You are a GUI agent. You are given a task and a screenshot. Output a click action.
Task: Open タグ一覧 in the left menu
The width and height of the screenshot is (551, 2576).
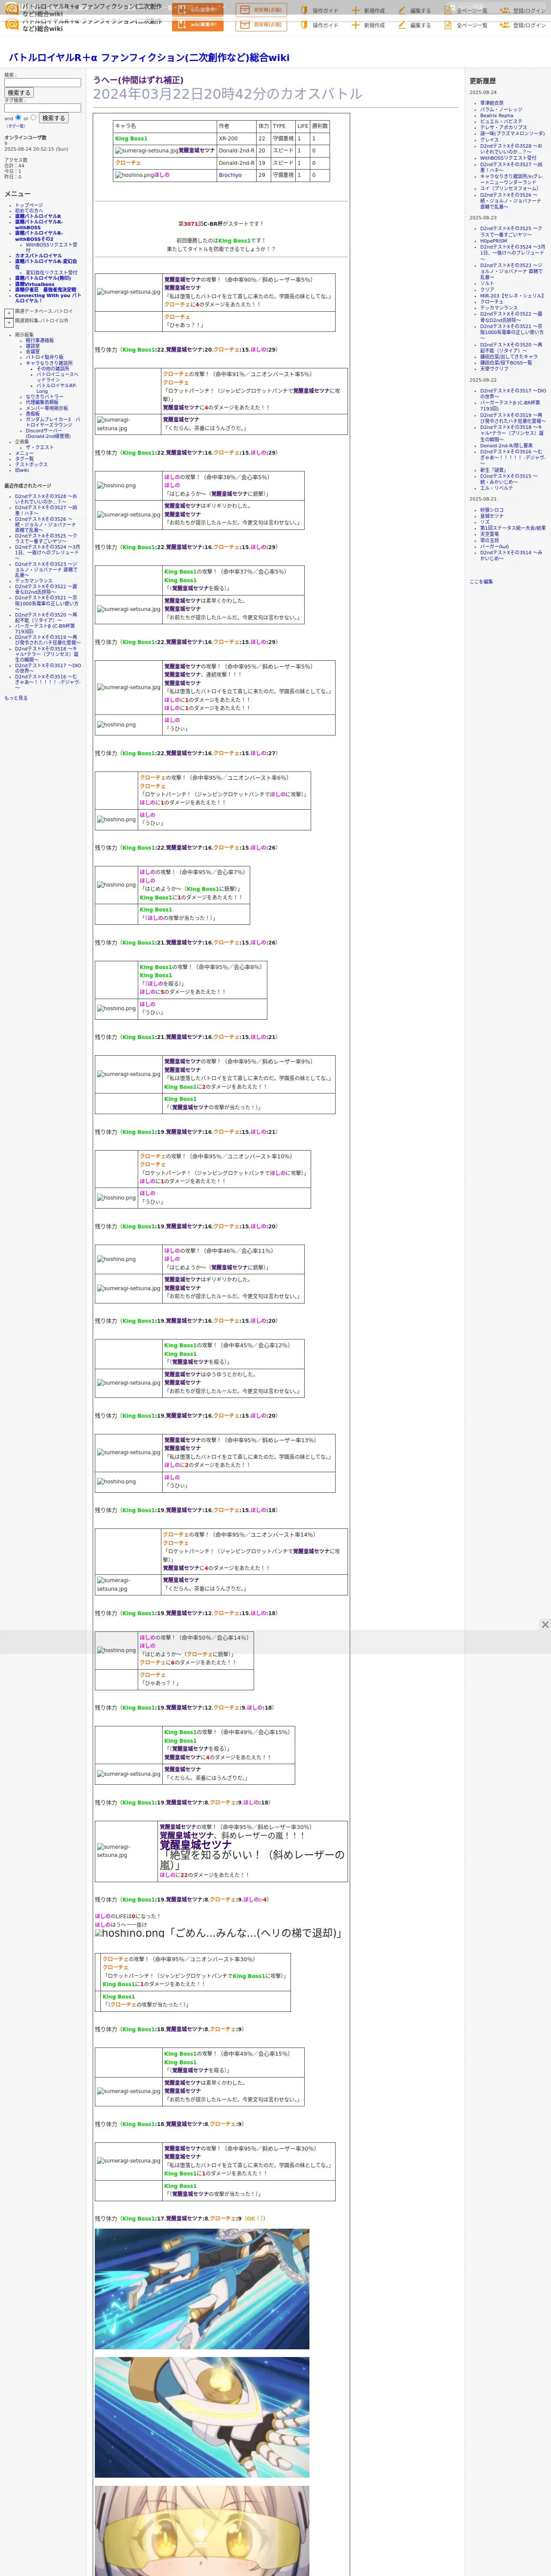pos(24,459)
